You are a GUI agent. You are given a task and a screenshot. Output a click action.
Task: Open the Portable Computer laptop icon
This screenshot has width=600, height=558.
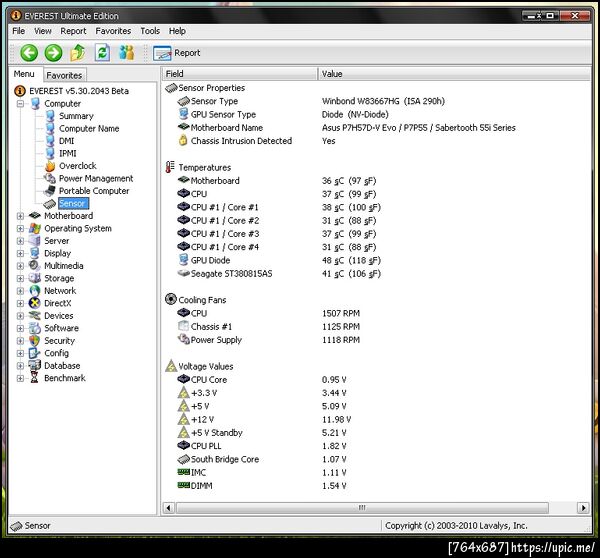pos(50,191)
